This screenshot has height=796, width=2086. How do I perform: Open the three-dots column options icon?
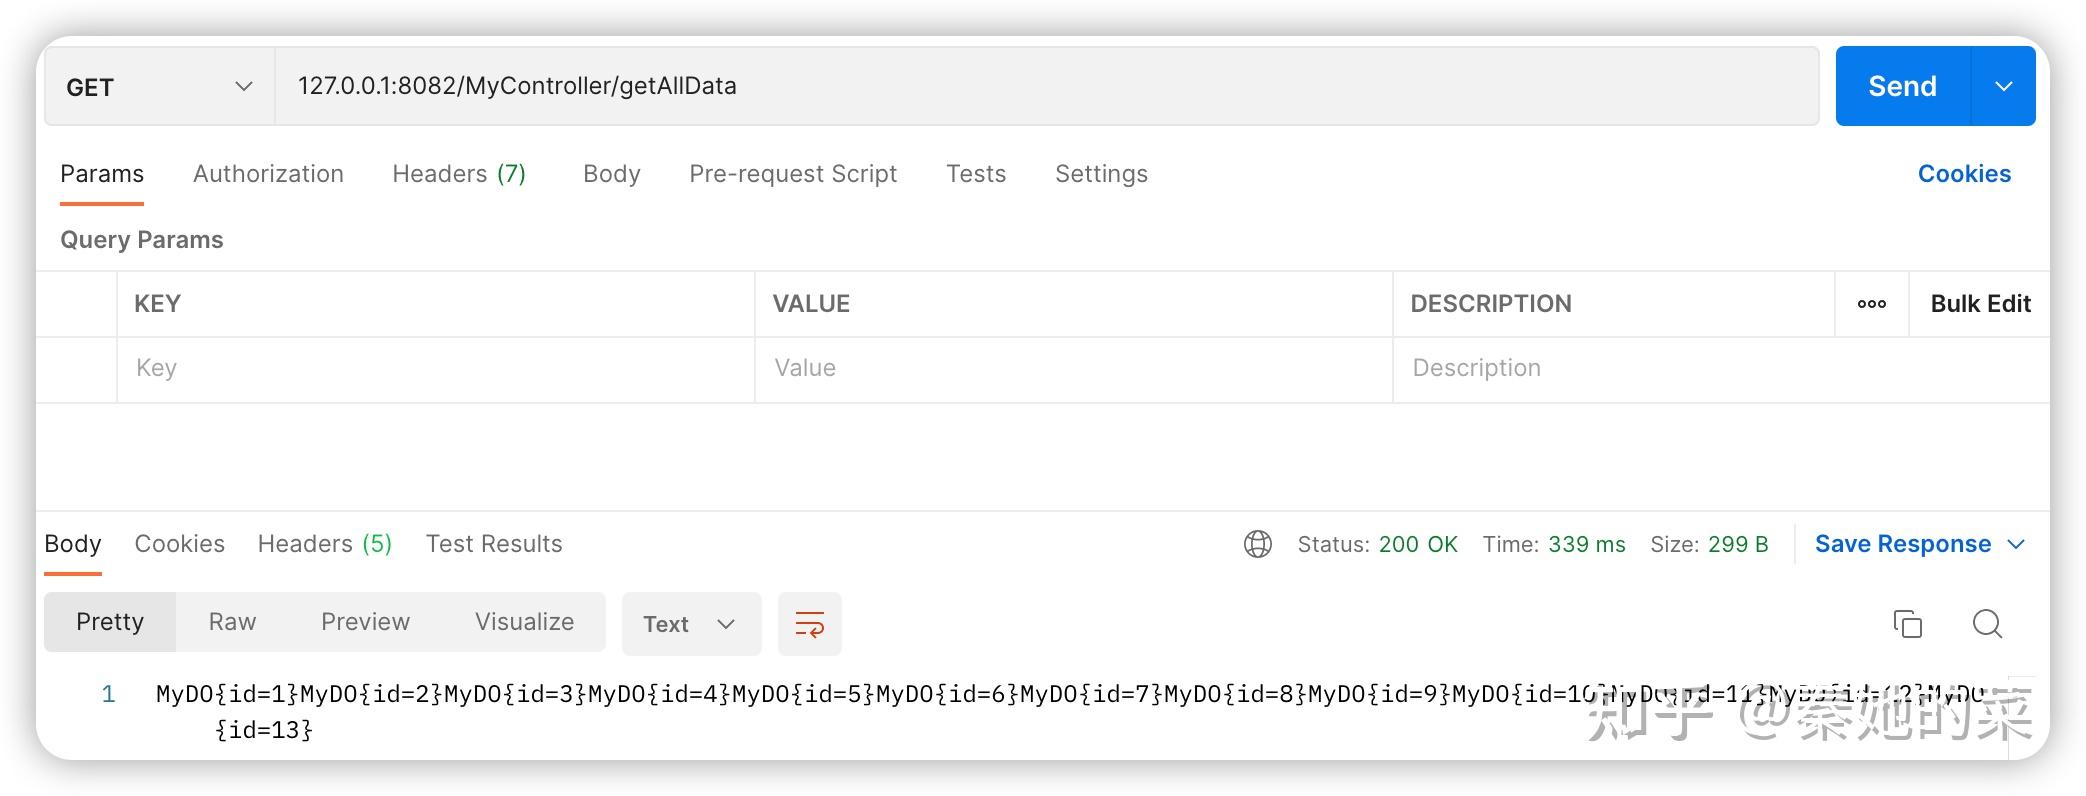[1871, 304]
